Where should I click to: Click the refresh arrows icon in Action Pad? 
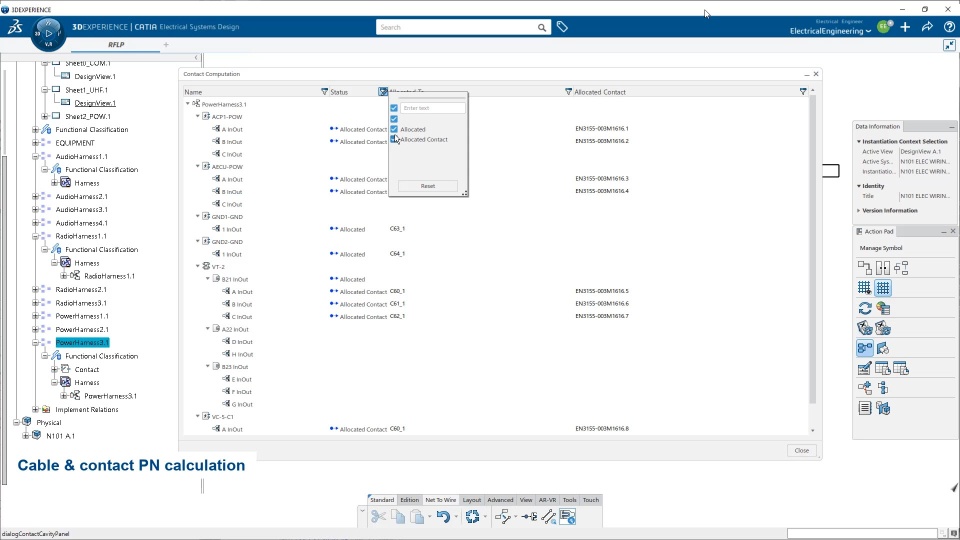[x=864, y=308]
